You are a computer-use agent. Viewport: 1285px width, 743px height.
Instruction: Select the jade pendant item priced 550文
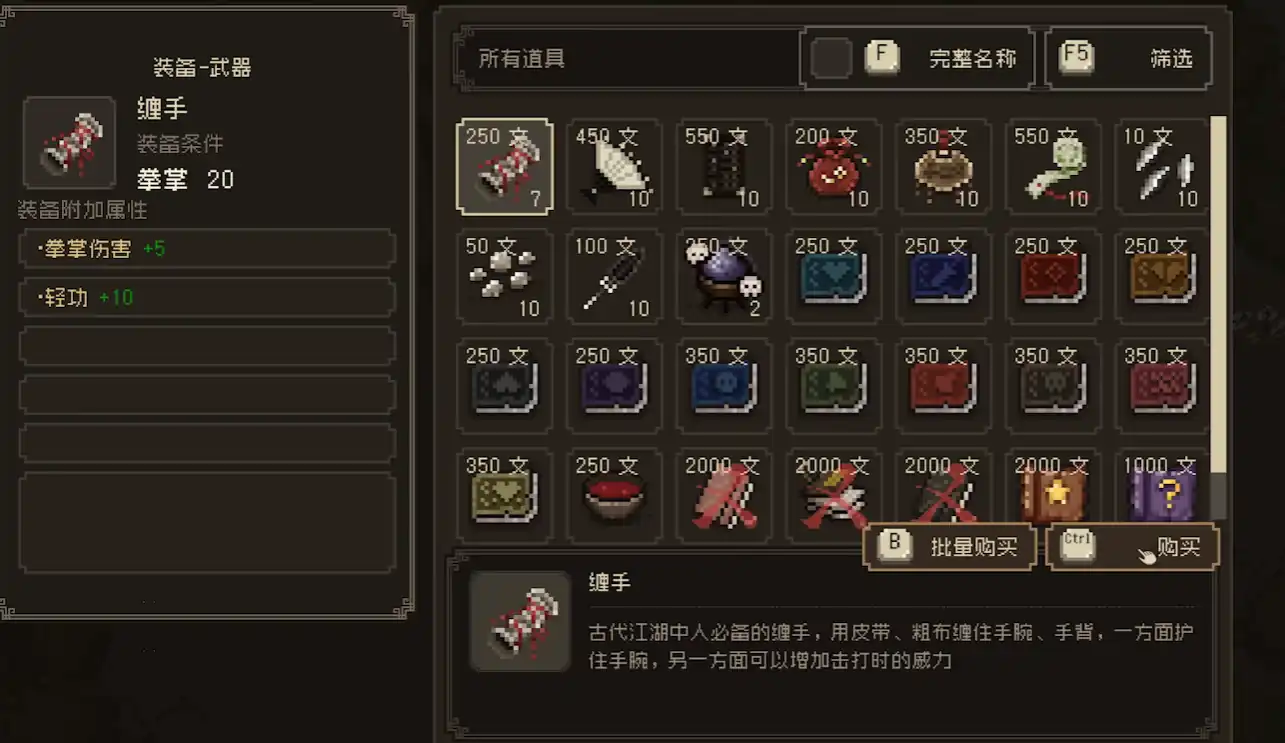point(1054,167)
